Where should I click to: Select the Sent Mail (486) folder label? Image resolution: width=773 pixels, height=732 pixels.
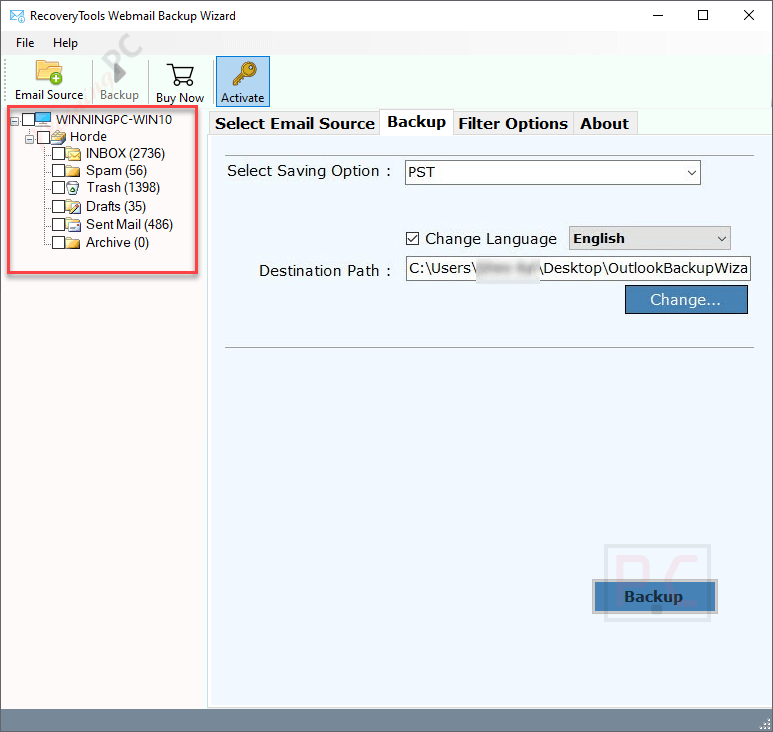tap(129, 224)
